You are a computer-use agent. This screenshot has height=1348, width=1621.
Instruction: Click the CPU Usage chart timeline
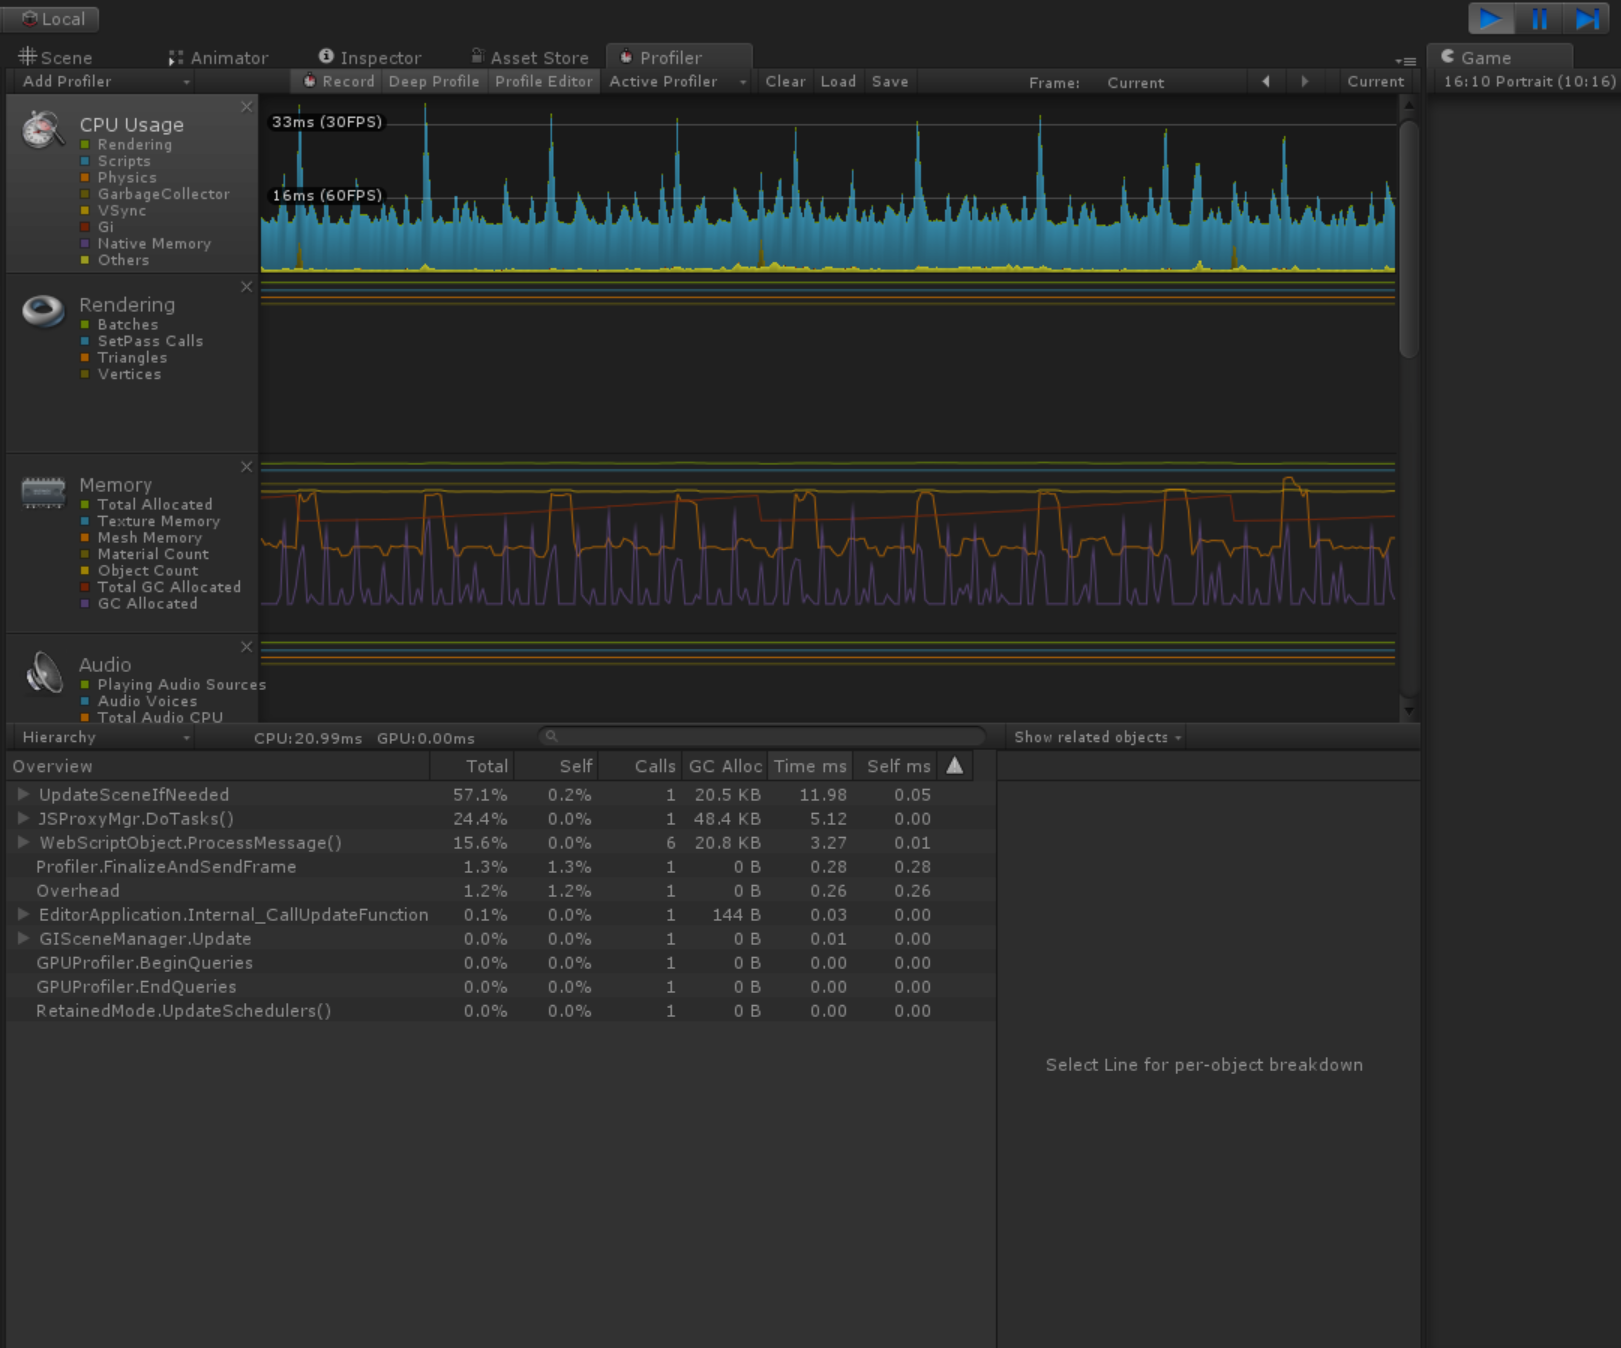828,184
